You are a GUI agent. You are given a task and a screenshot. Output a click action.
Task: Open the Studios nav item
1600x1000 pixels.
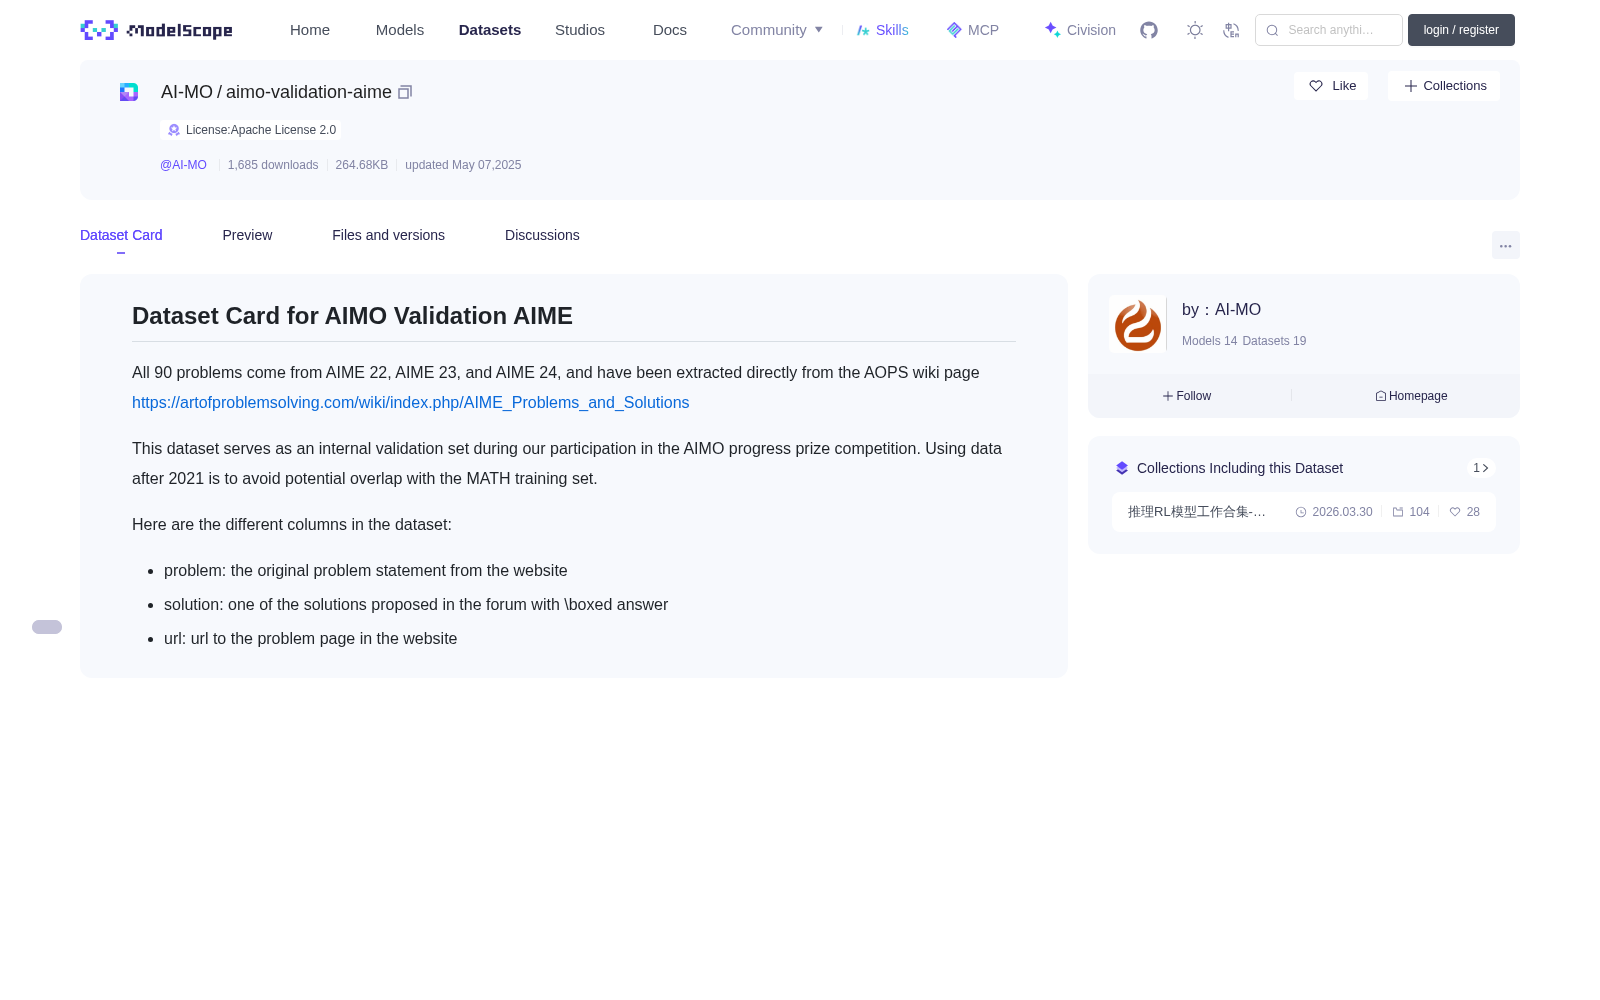pos(580,30)
